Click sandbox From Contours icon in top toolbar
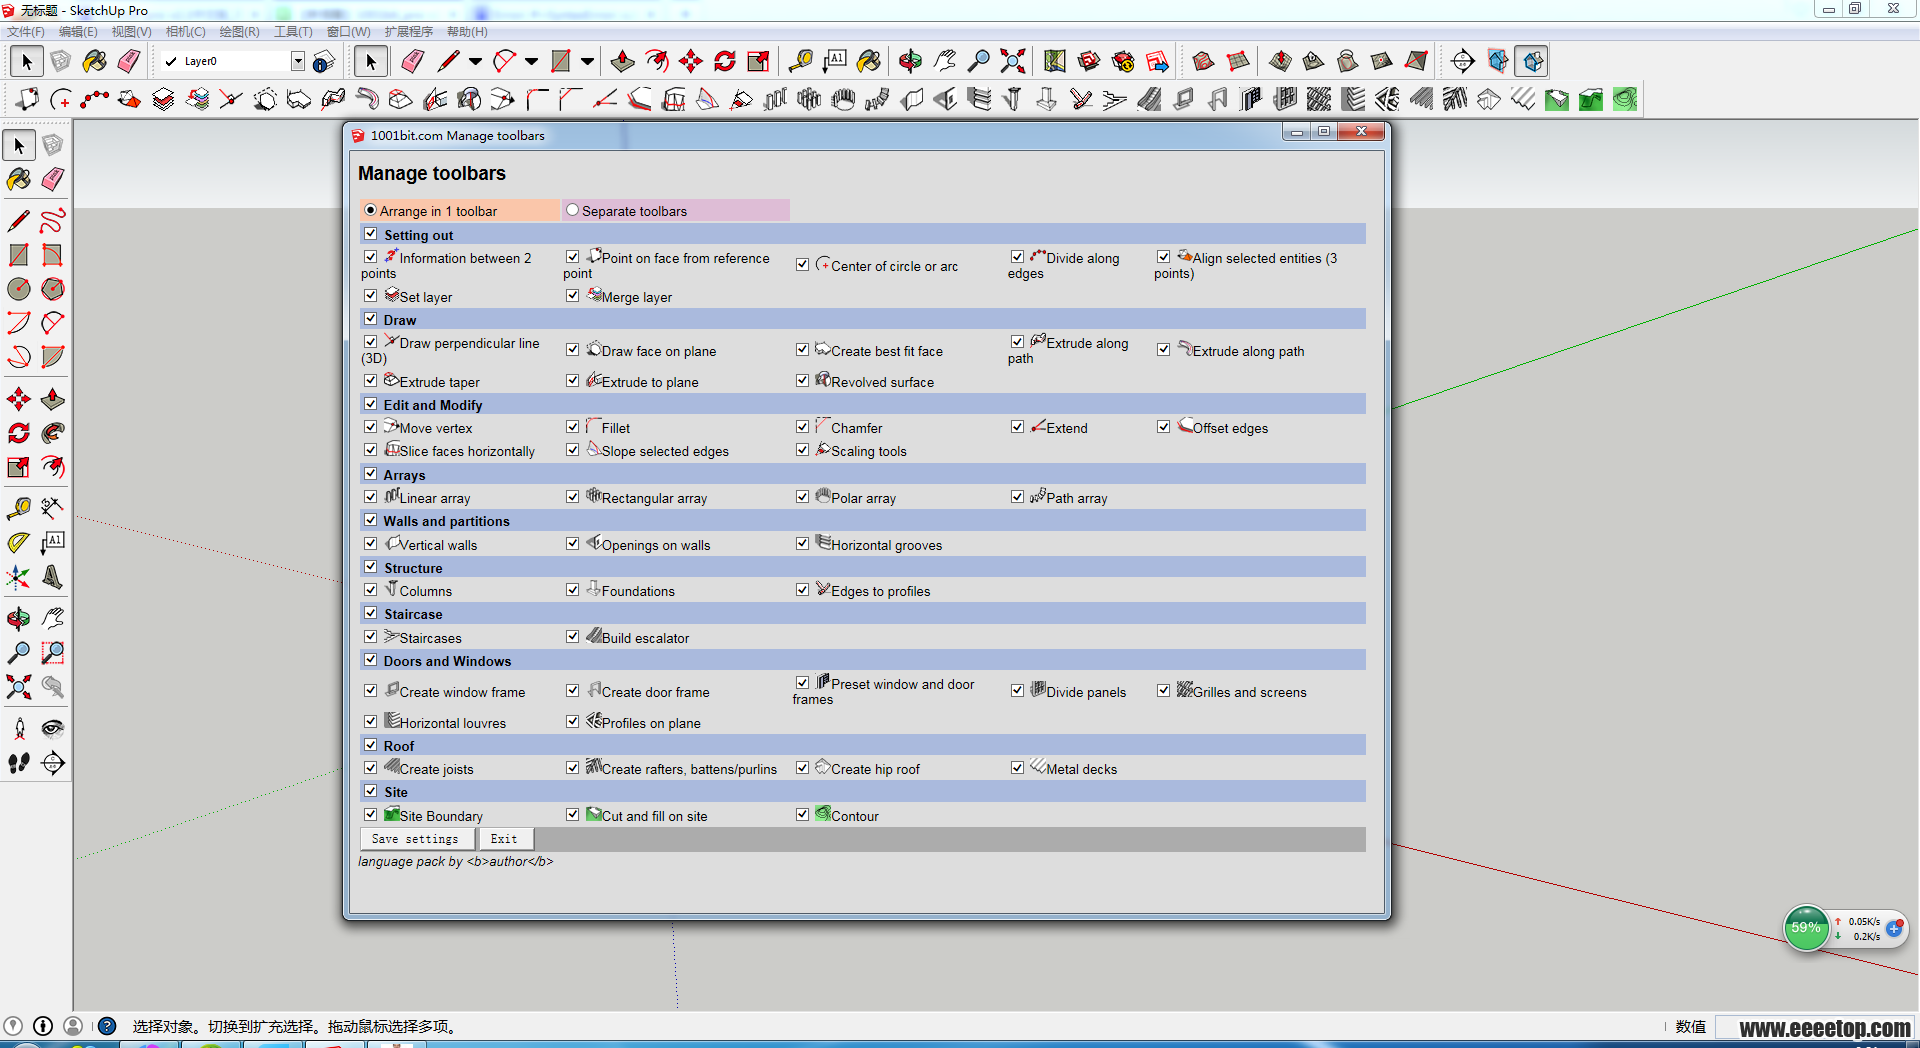This screenshot has width=1920, height=1048. pos(1203,62)
